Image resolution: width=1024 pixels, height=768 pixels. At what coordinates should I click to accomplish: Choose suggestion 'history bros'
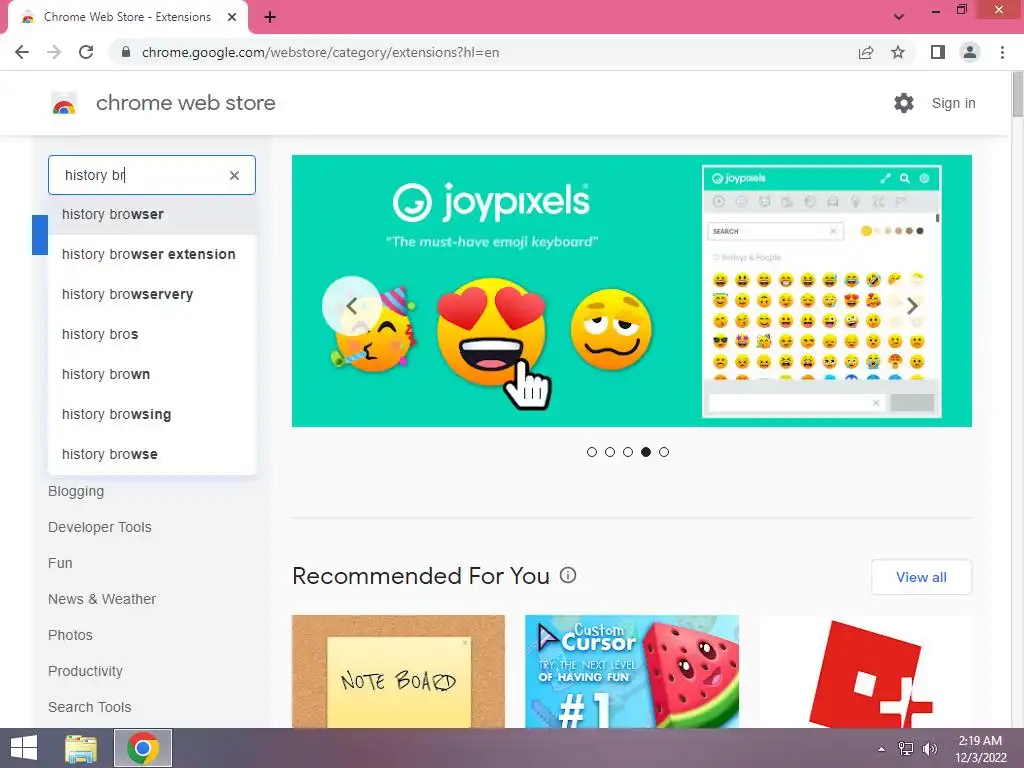point(152,334)
